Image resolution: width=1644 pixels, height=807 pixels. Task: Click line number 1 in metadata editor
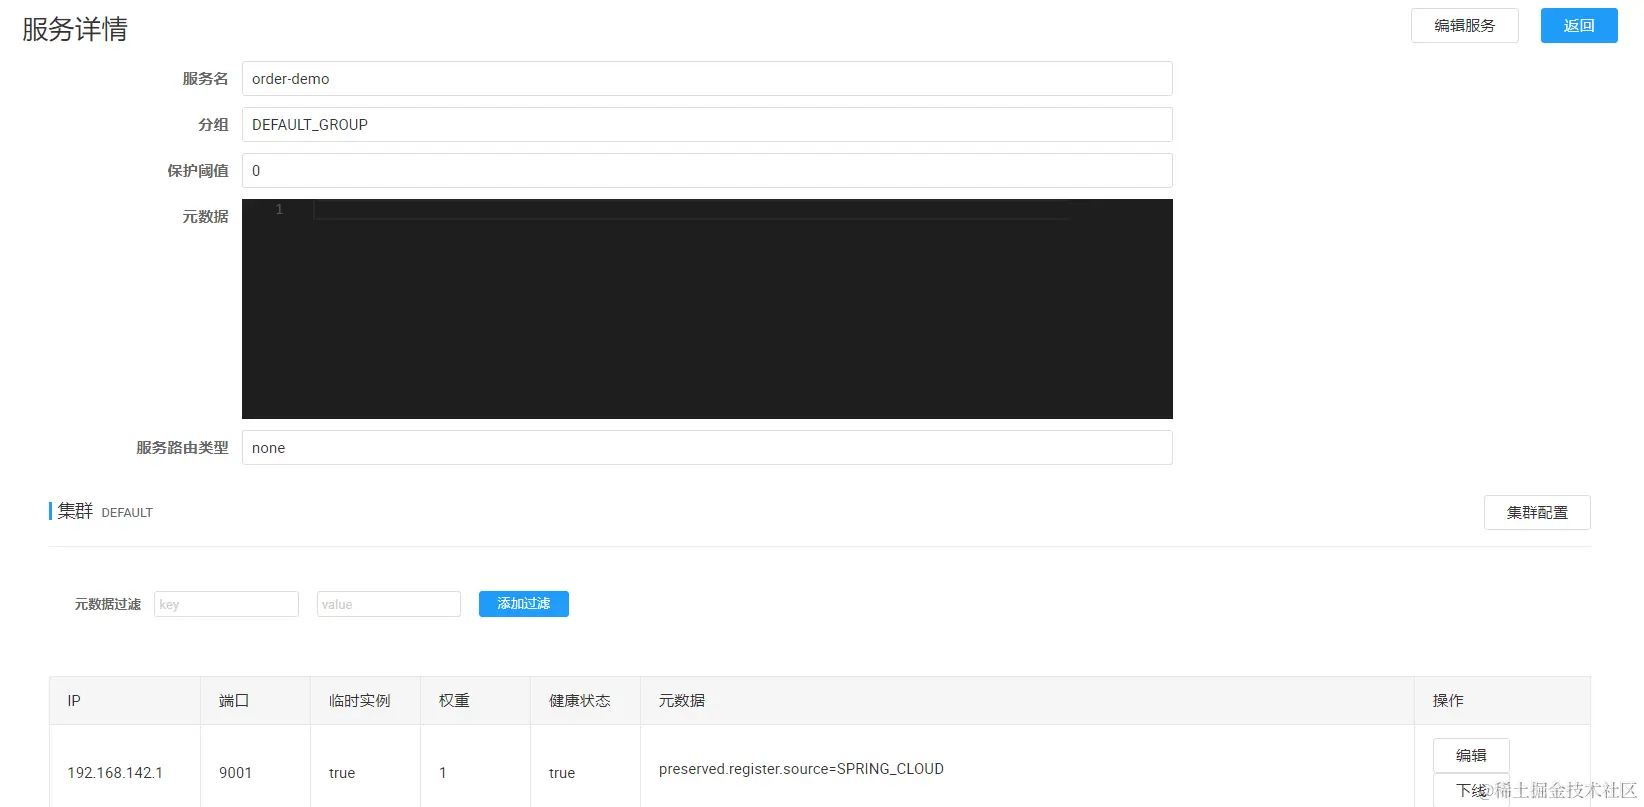[x=279, y=210]
